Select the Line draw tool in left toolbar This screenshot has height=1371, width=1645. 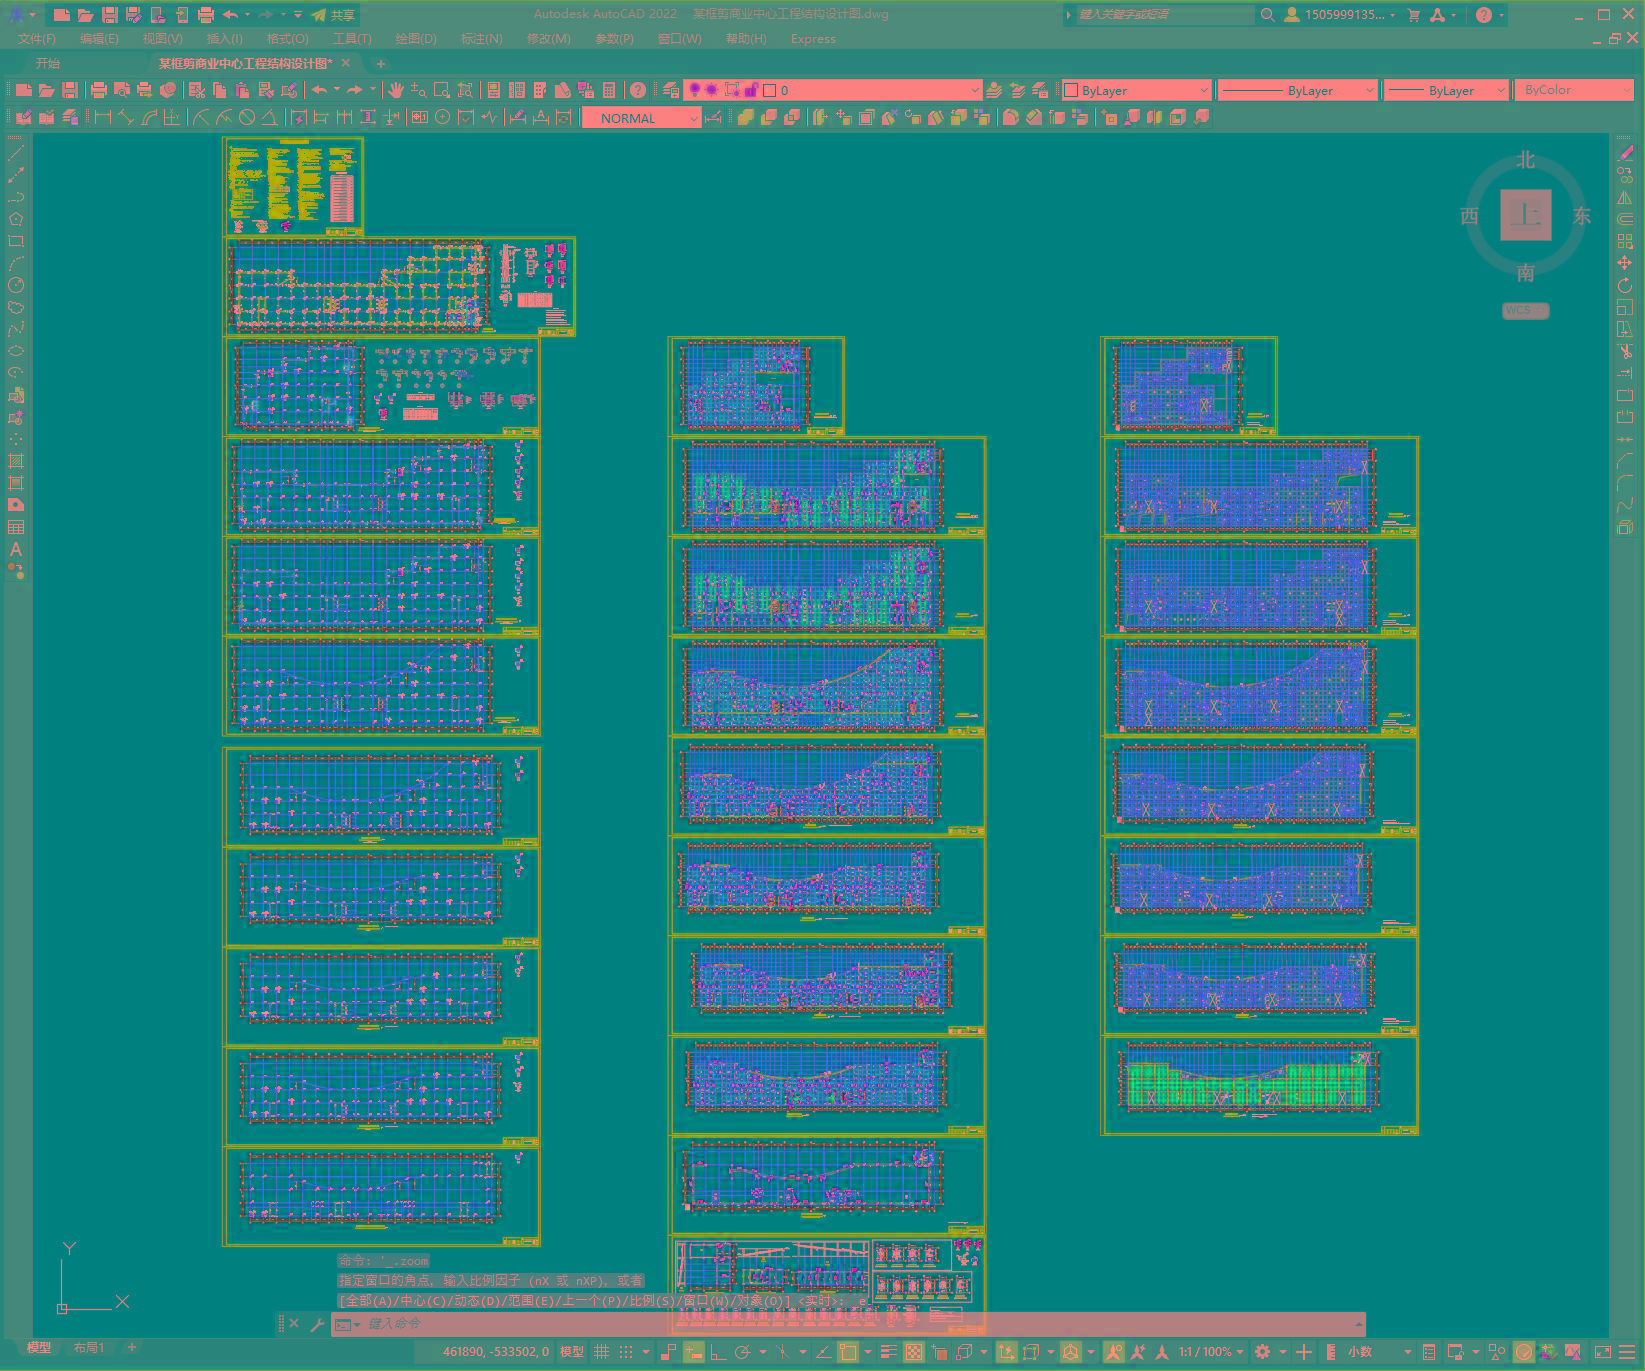click(x=16, y=153)
